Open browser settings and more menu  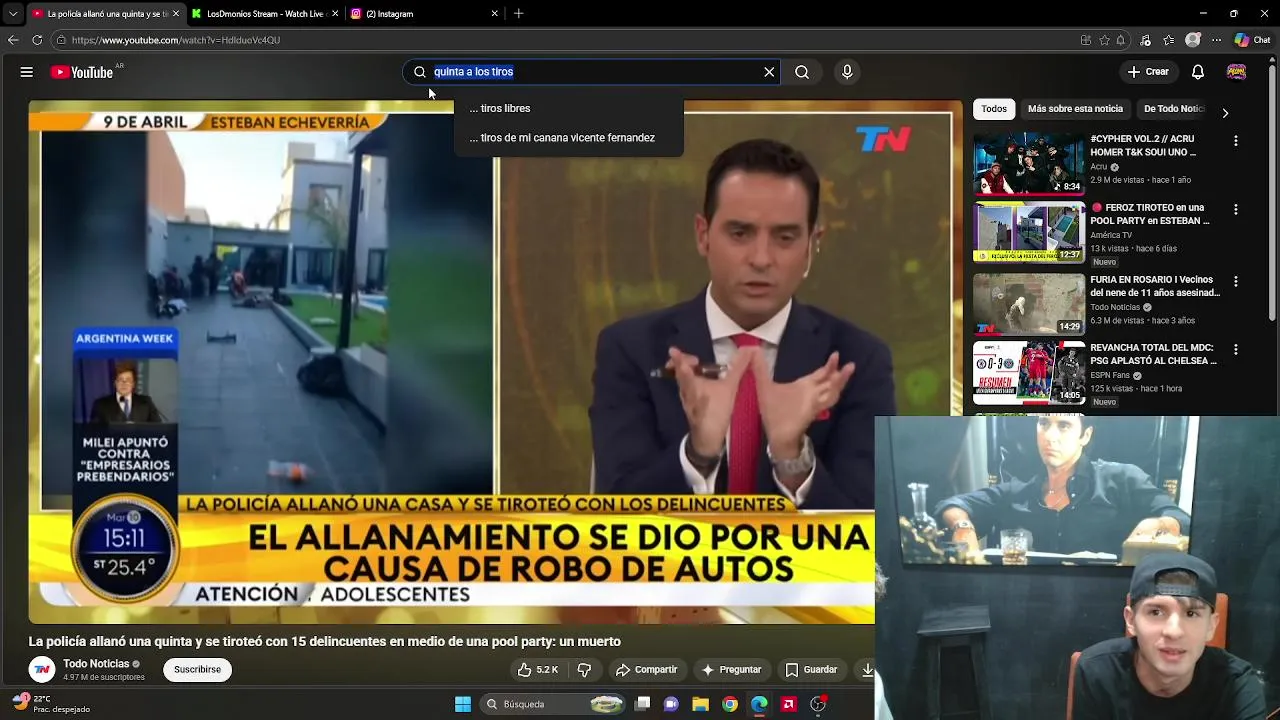click(x=1216, y=40)
